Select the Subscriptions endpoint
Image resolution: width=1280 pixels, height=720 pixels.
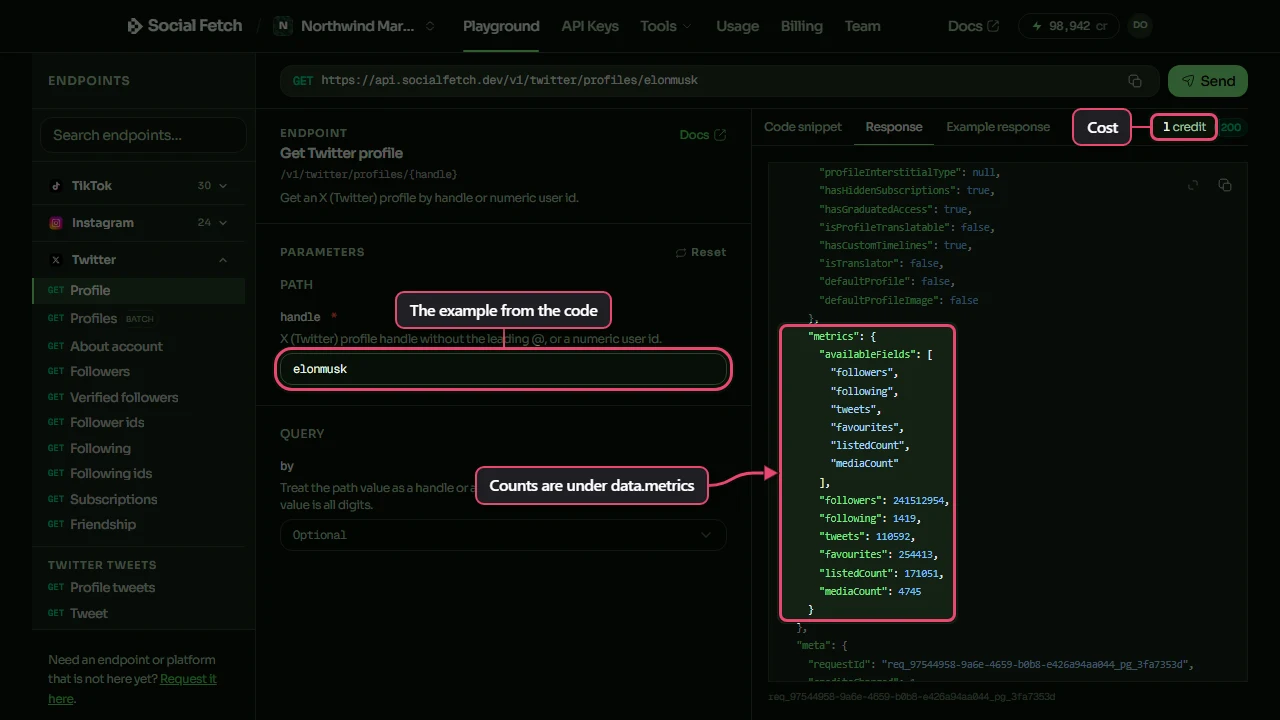click(139, 499)
